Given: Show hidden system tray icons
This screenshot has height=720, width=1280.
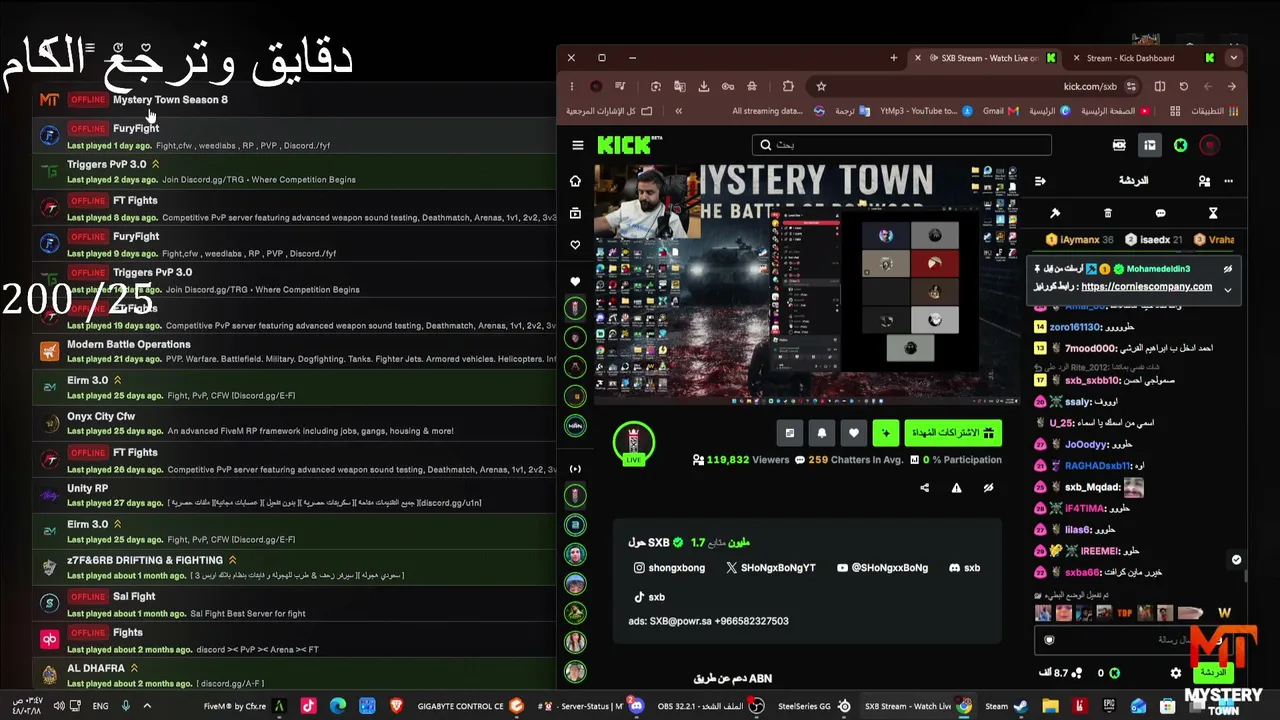Looking at the screenshot, I should click(146, 706).
